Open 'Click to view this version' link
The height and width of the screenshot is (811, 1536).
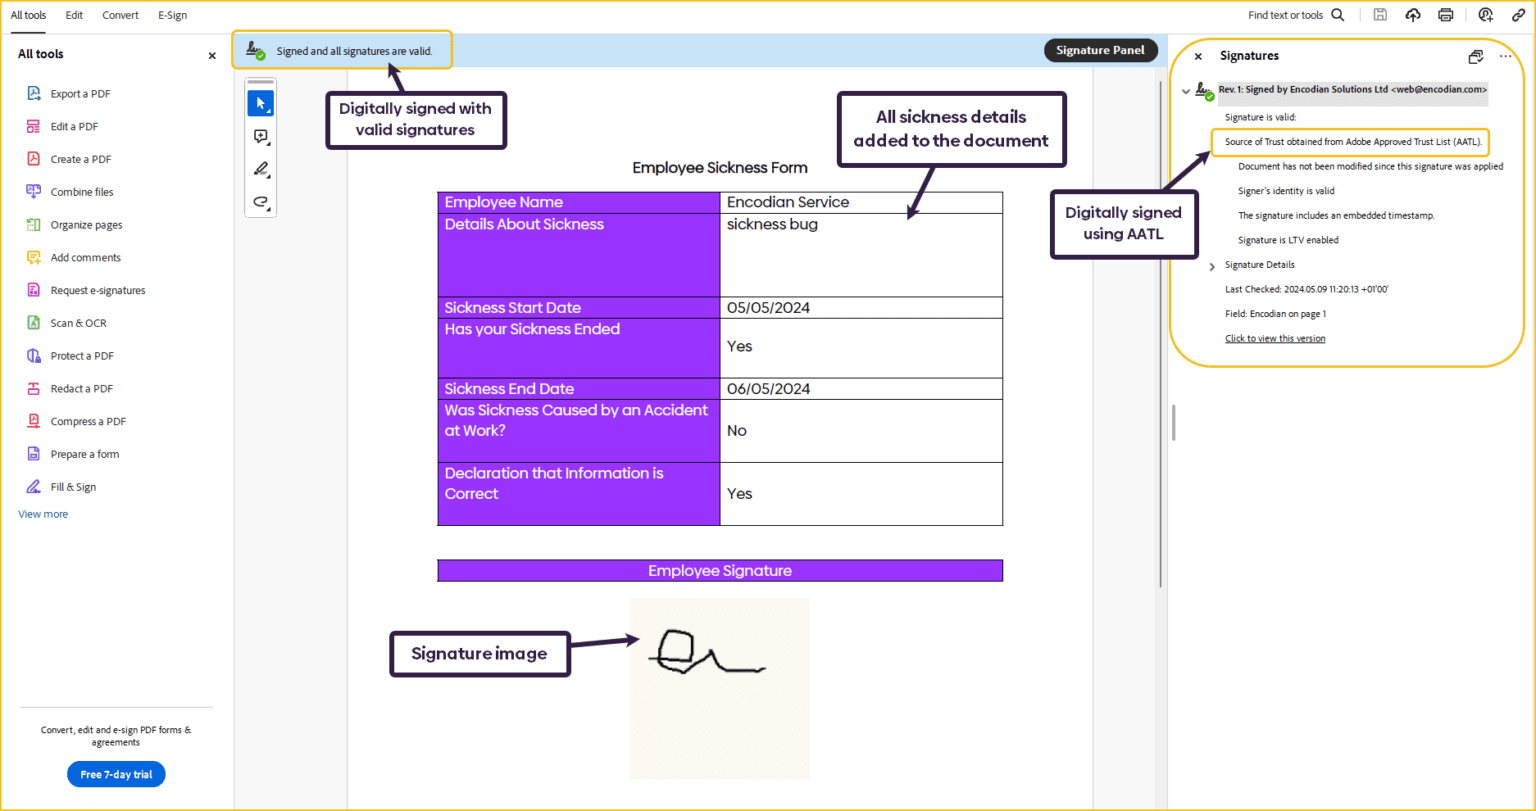pos(1275,338)
